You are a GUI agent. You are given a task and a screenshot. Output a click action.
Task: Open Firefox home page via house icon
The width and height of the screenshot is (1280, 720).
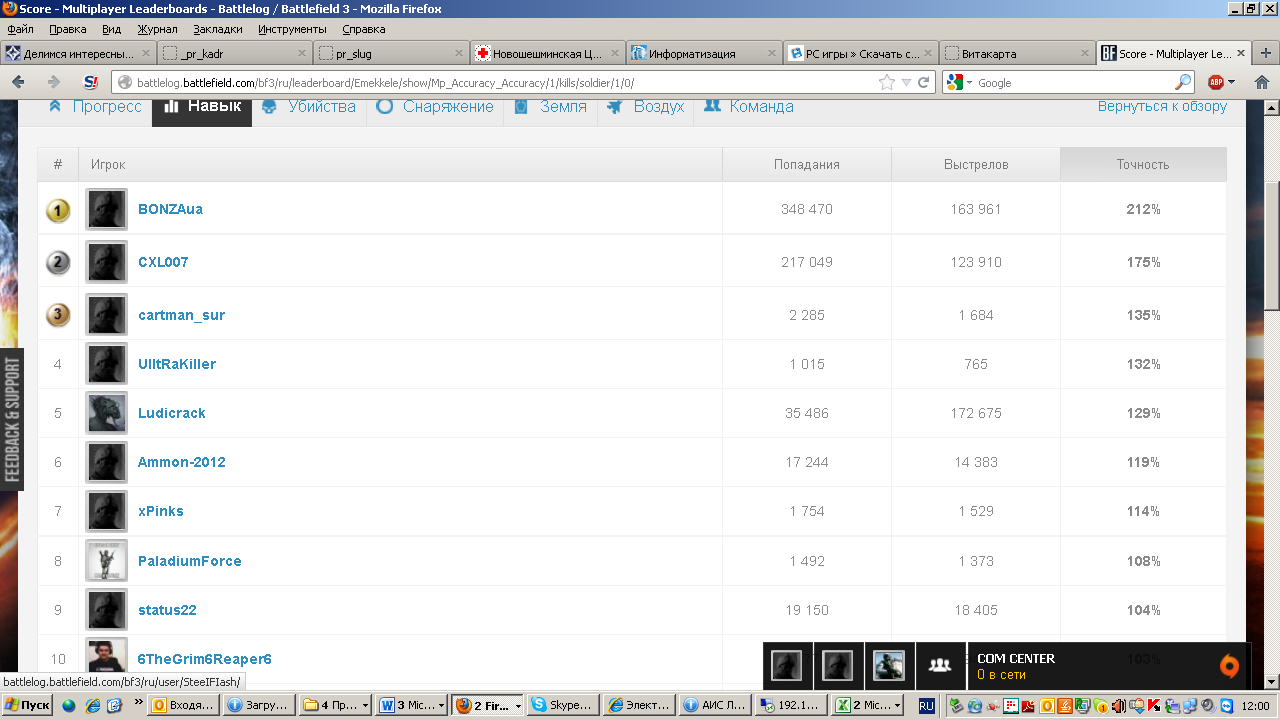(x=1262, y=82)
